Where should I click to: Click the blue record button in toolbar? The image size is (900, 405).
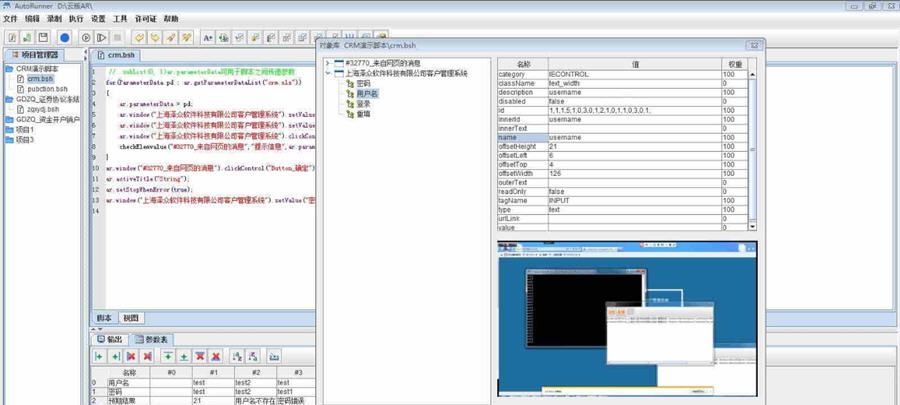[64, 37]
